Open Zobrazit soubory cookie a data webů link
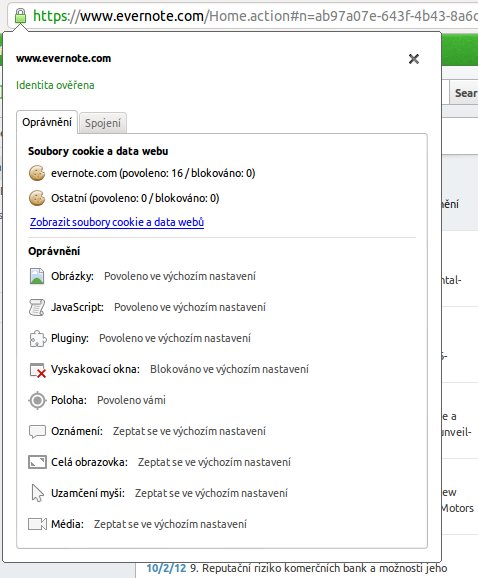 click(117, 222)
